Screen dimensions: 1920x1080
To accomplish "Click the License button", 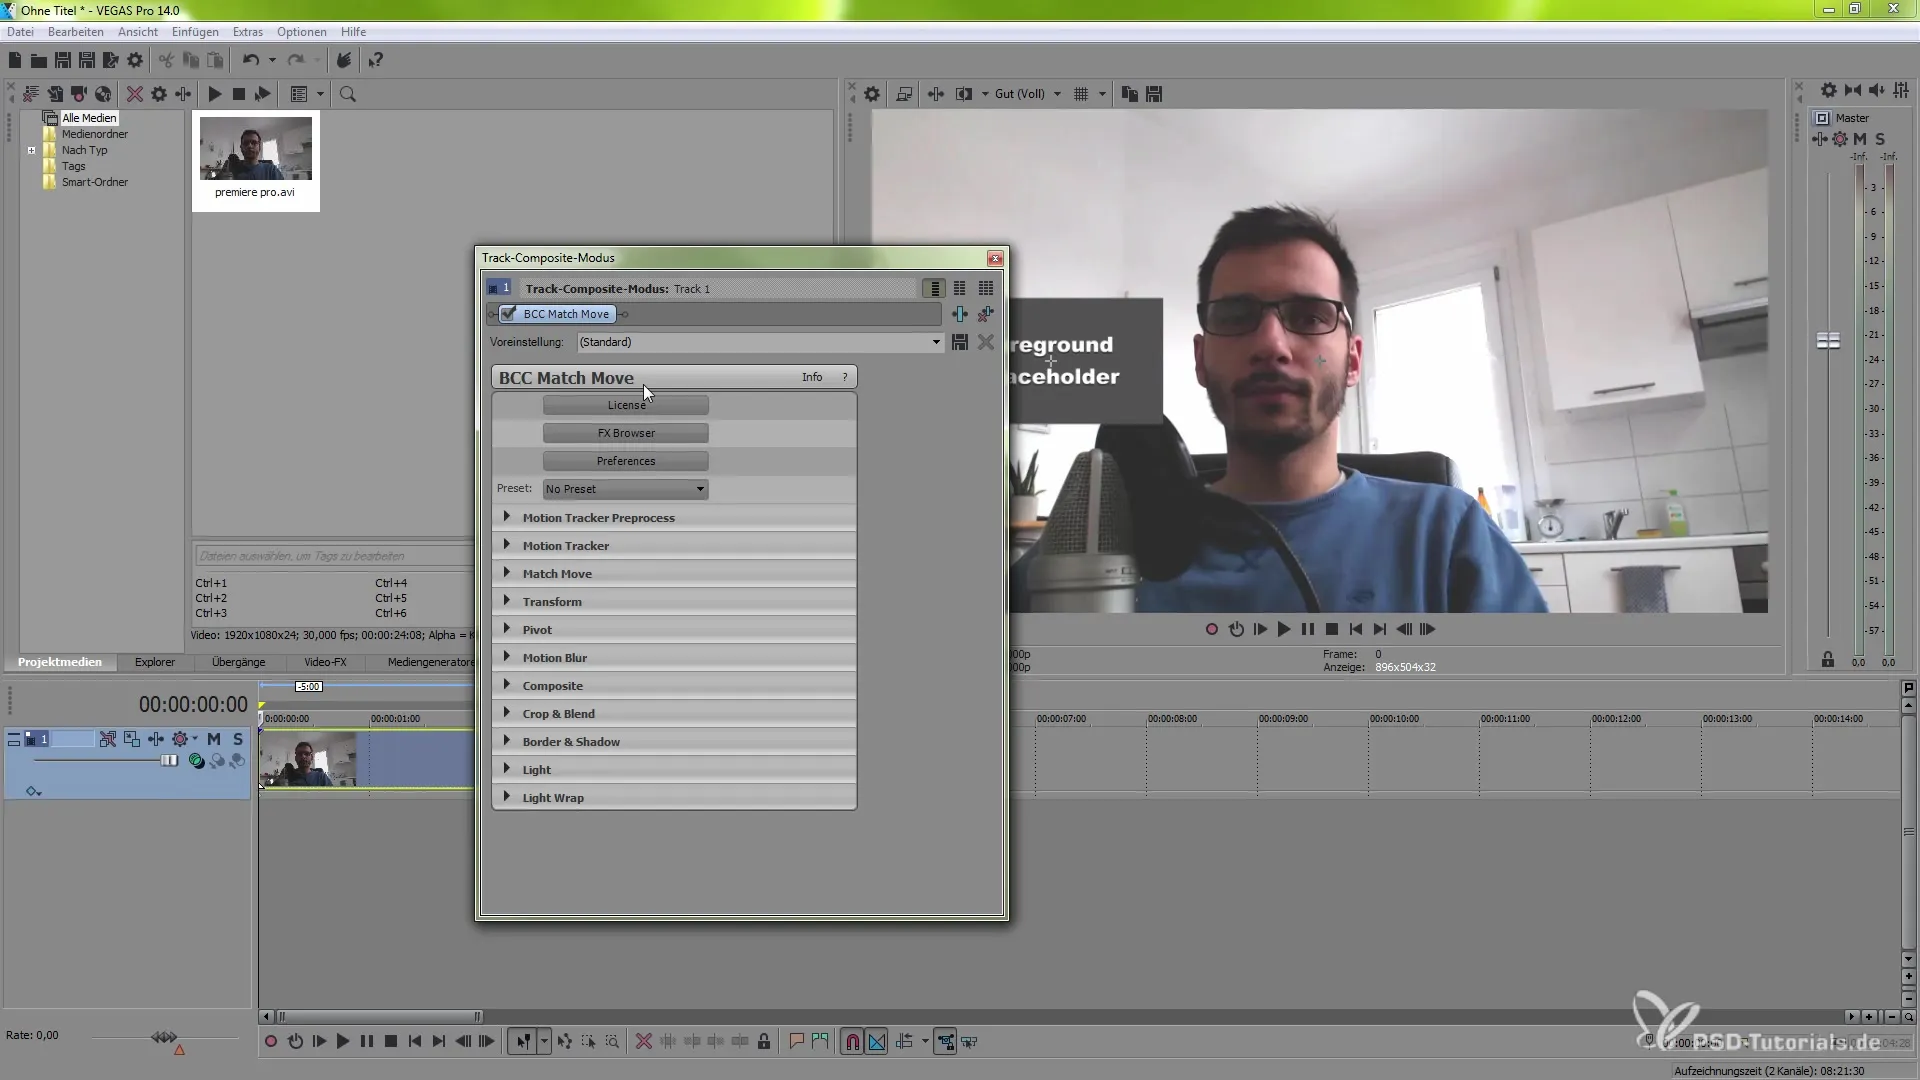I will coord(626,405).
